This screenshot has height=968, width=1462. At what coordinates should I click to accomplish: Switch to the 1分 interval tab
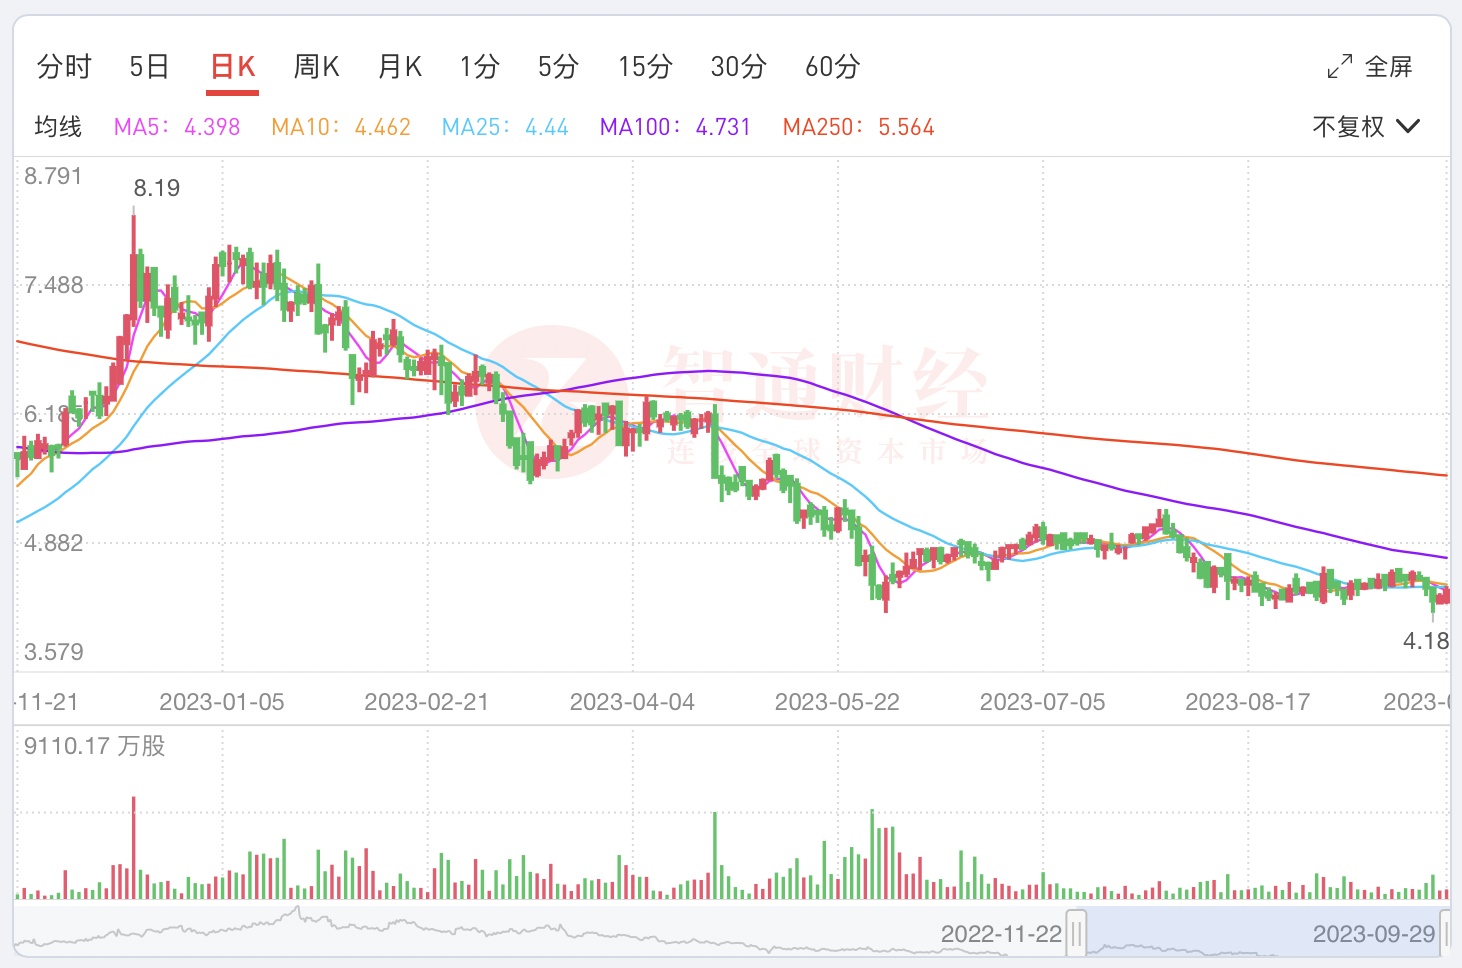(x=479, y=67)
